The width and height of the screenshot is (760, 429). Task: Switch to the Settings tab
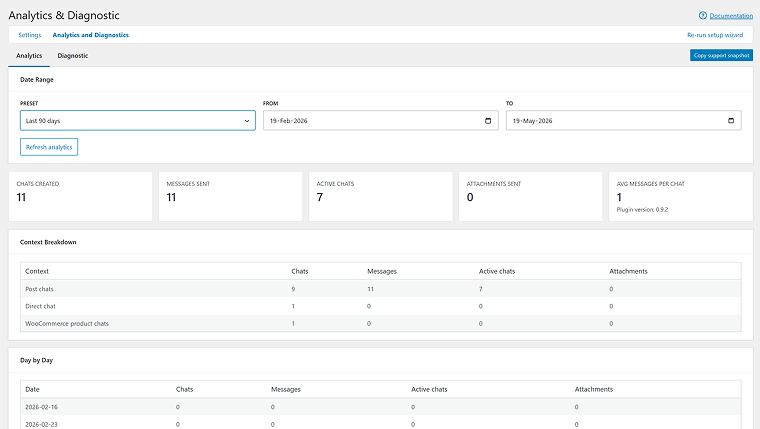click(30, 35)
